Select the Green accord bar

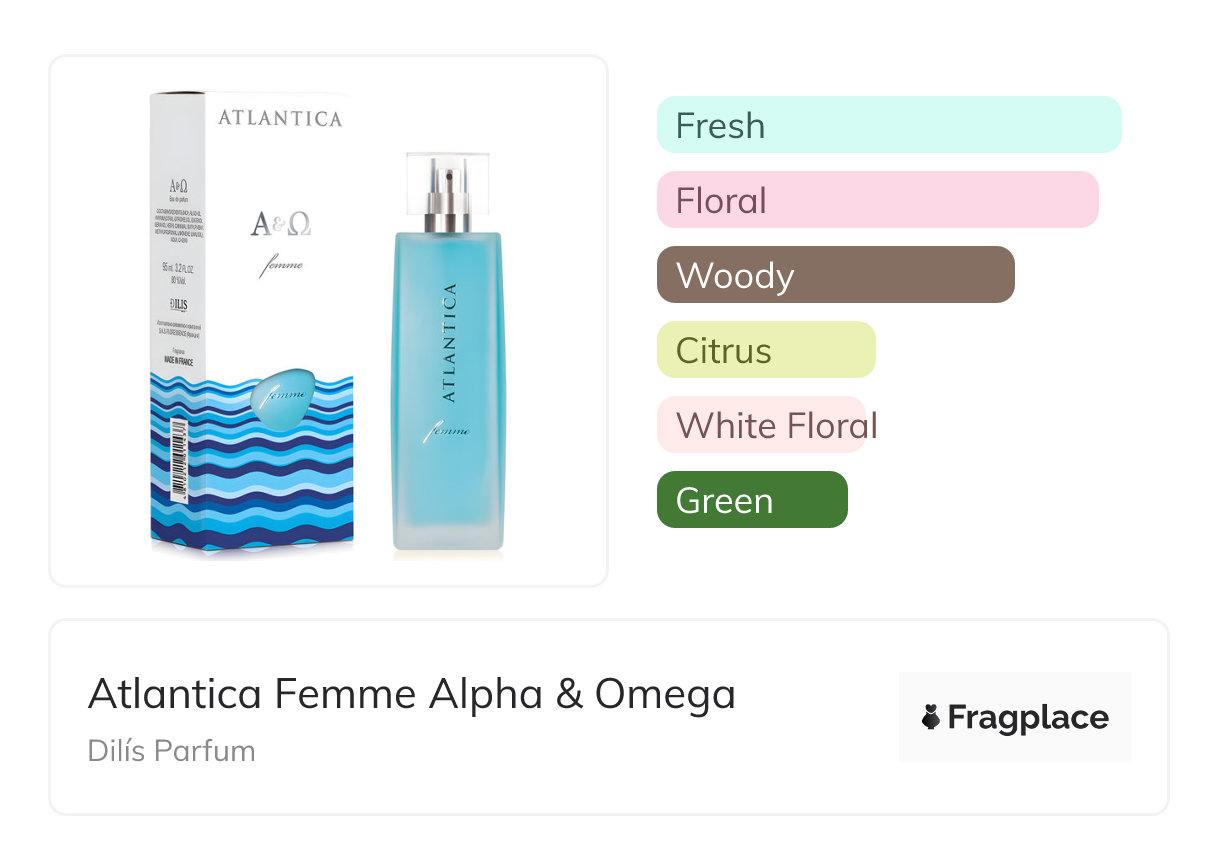tap(751, 500)
